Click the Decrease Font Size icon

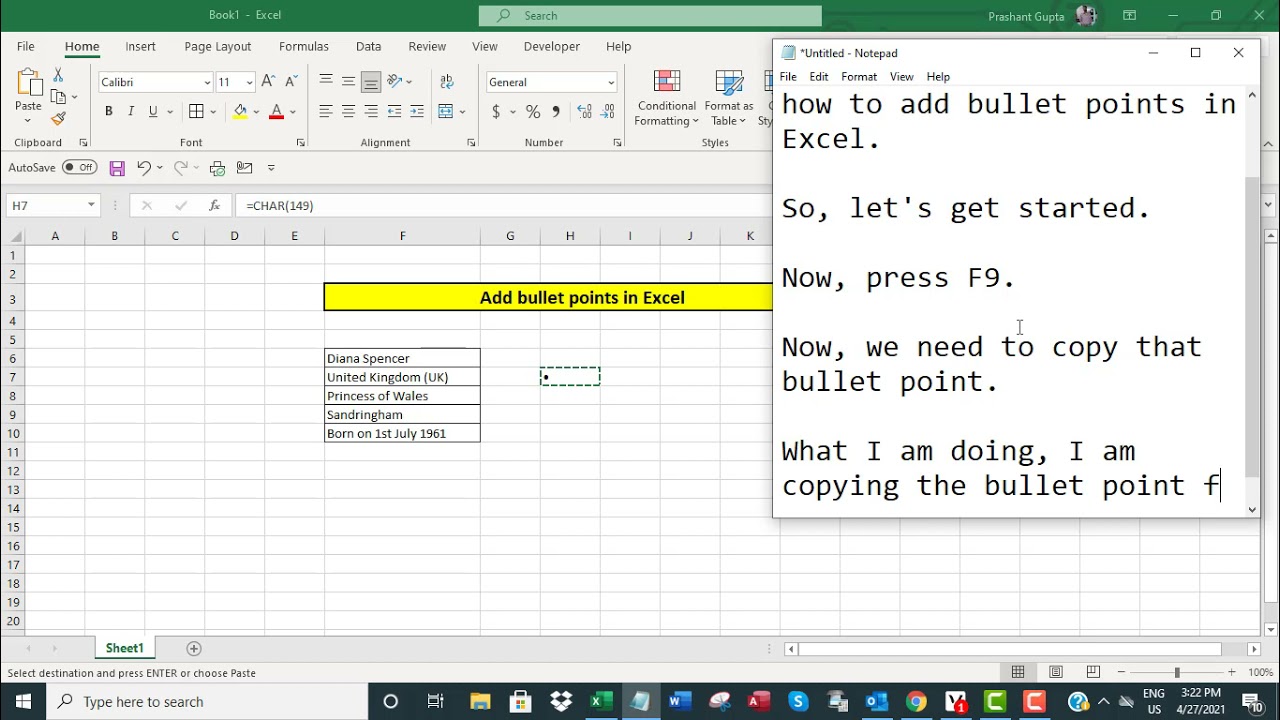point(291,82)
